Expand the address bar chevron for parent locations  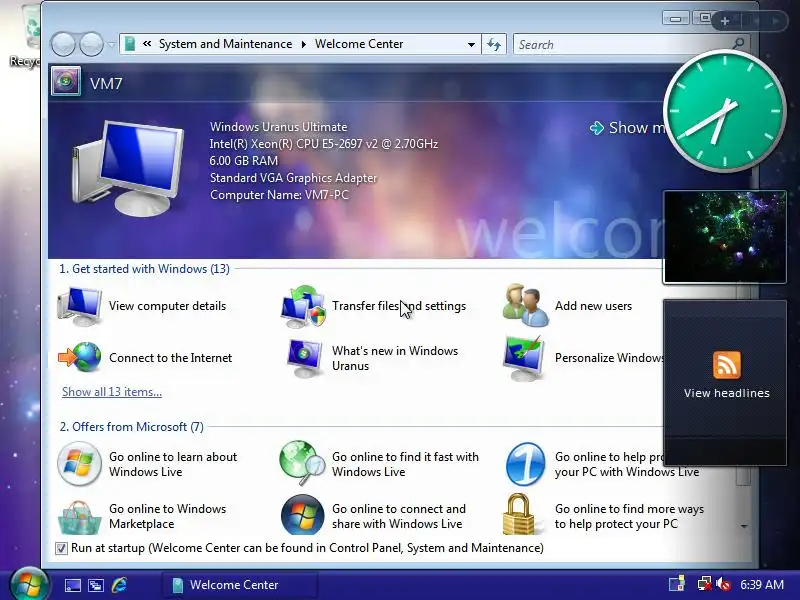click(147, 44)
